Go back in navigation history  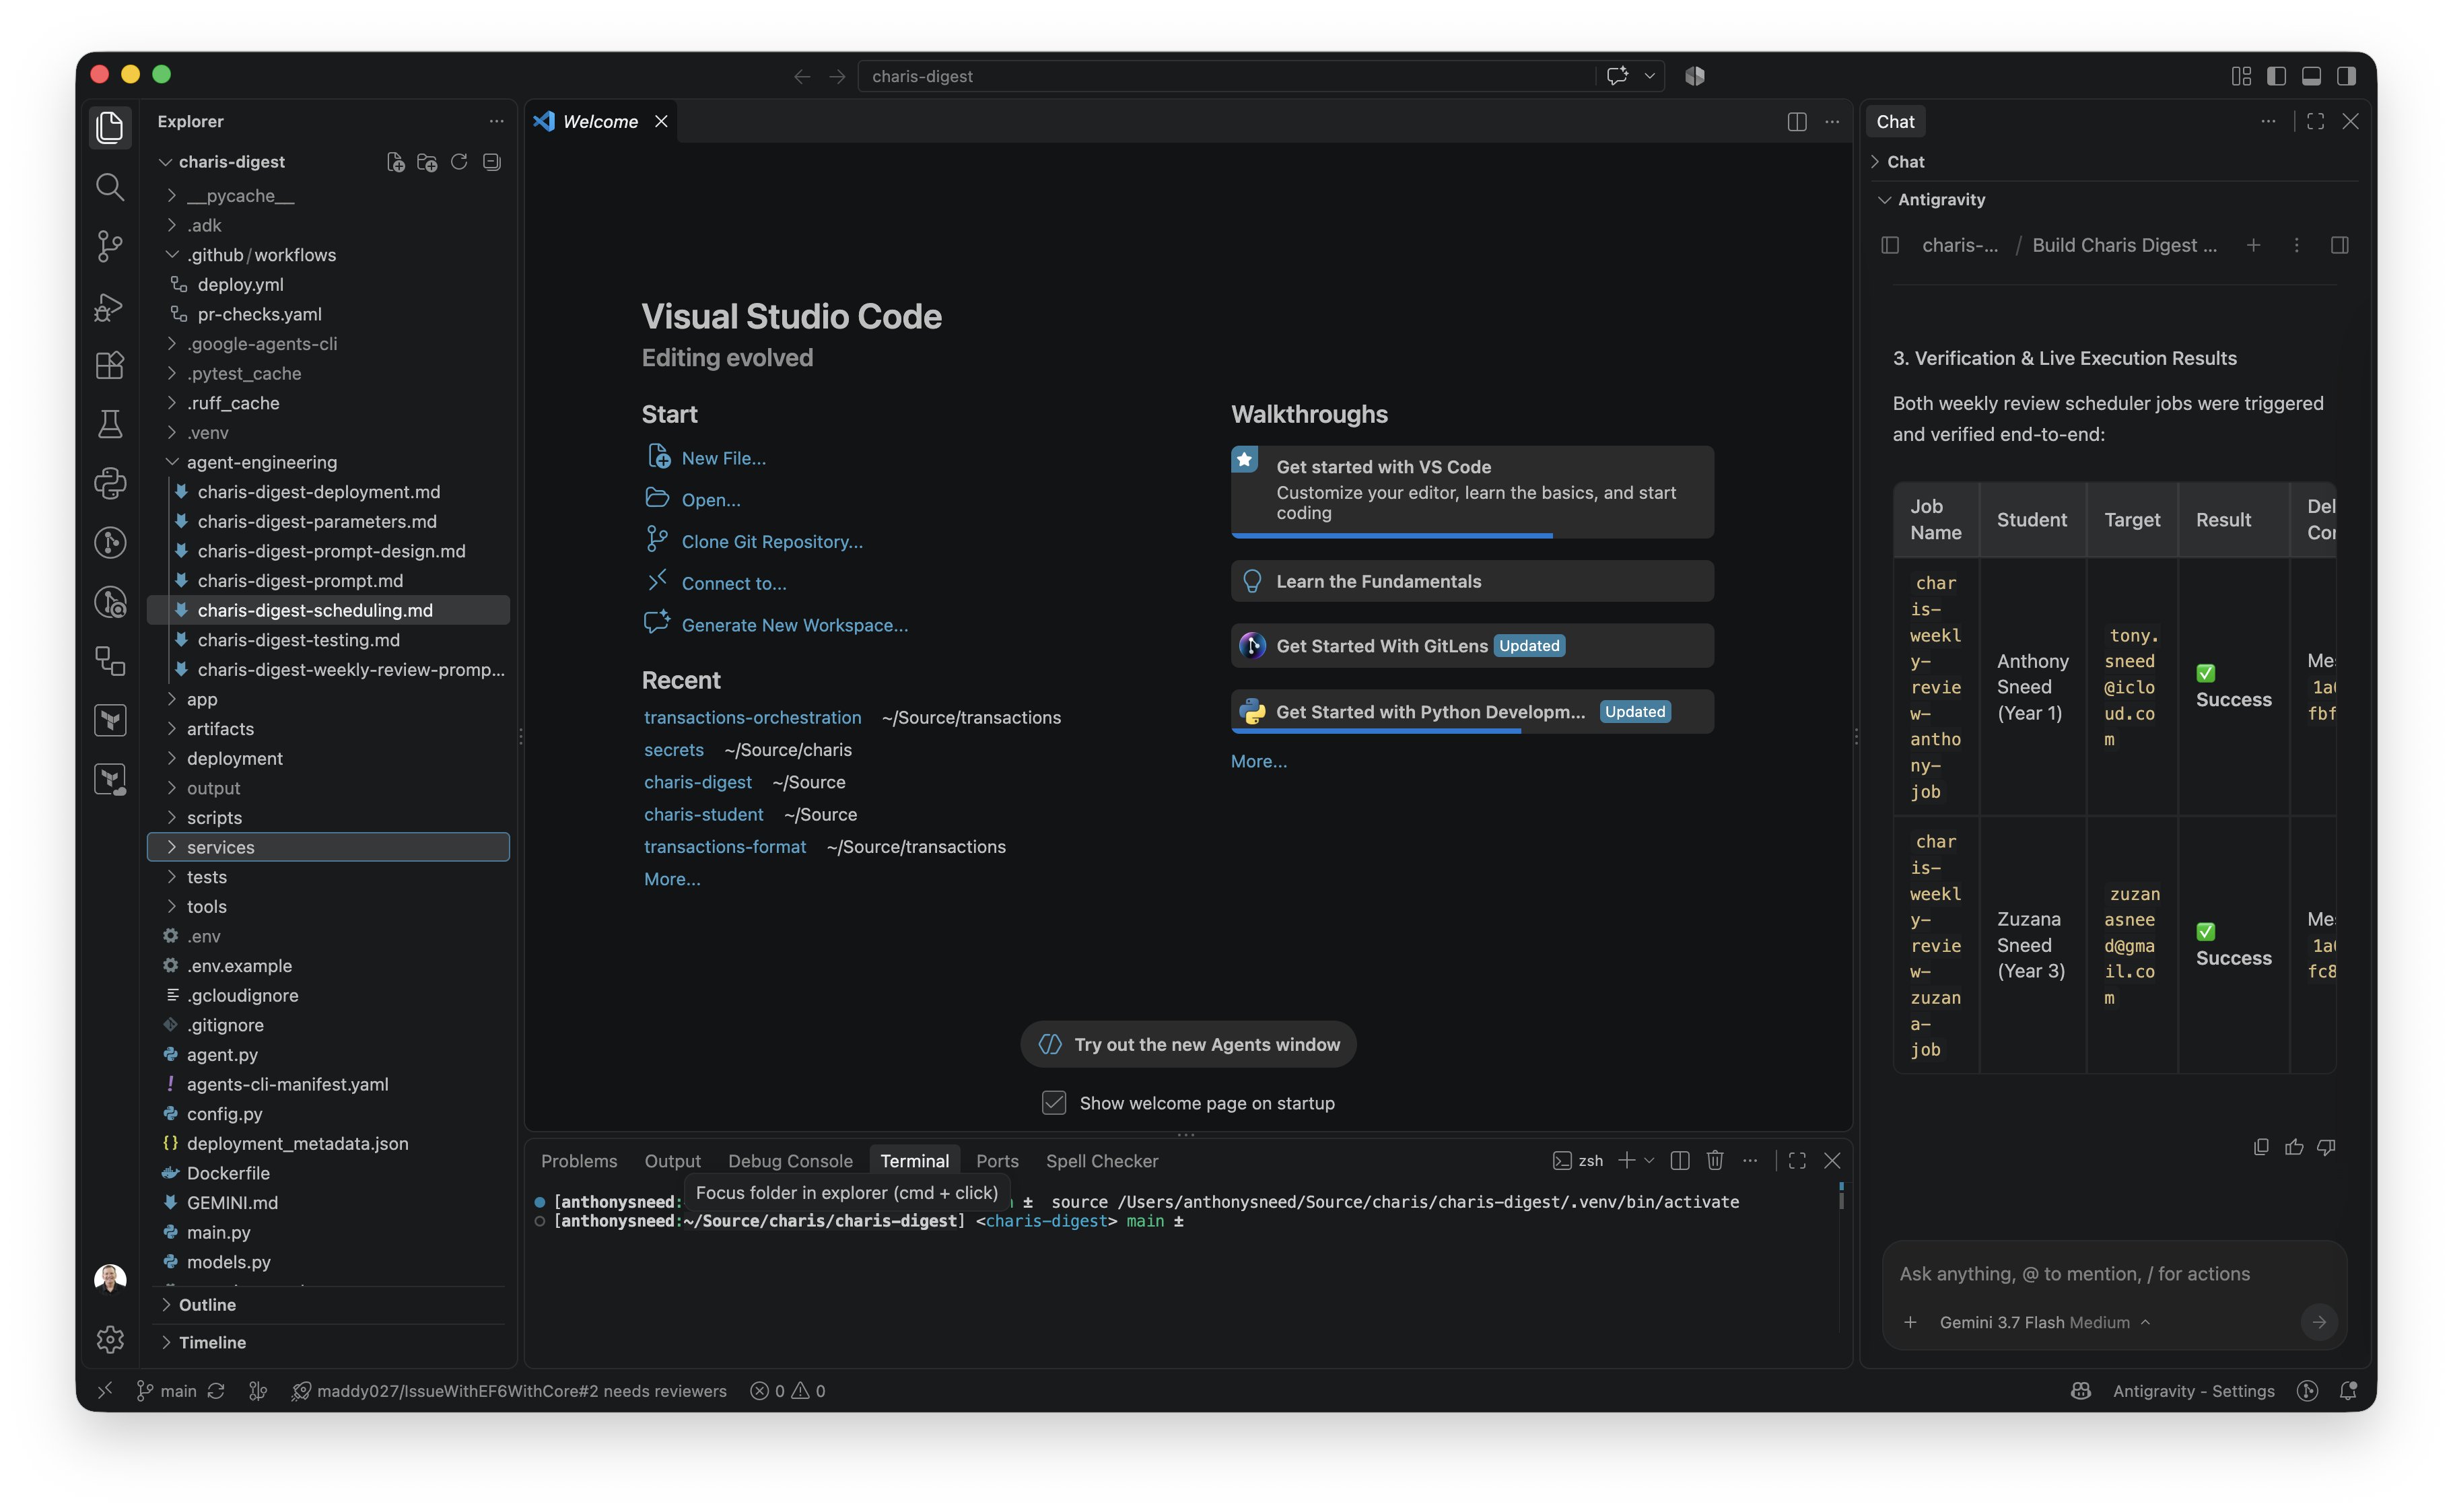(802, 76)
